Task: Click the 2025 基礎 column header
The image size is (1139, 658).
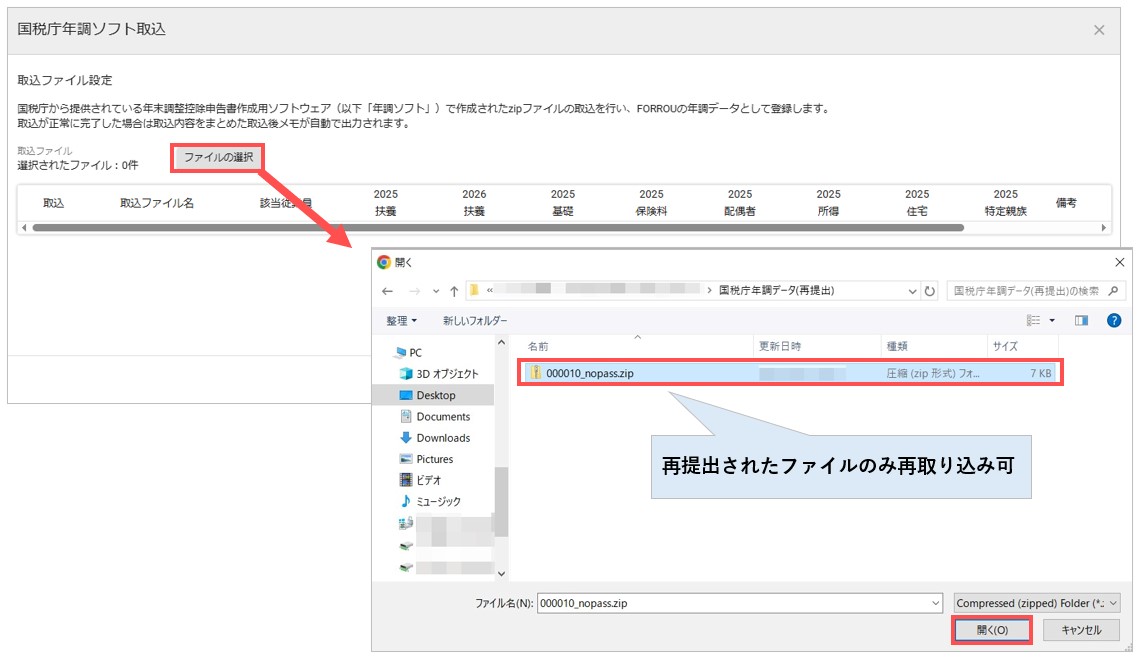Action: (x=563, y=203)
